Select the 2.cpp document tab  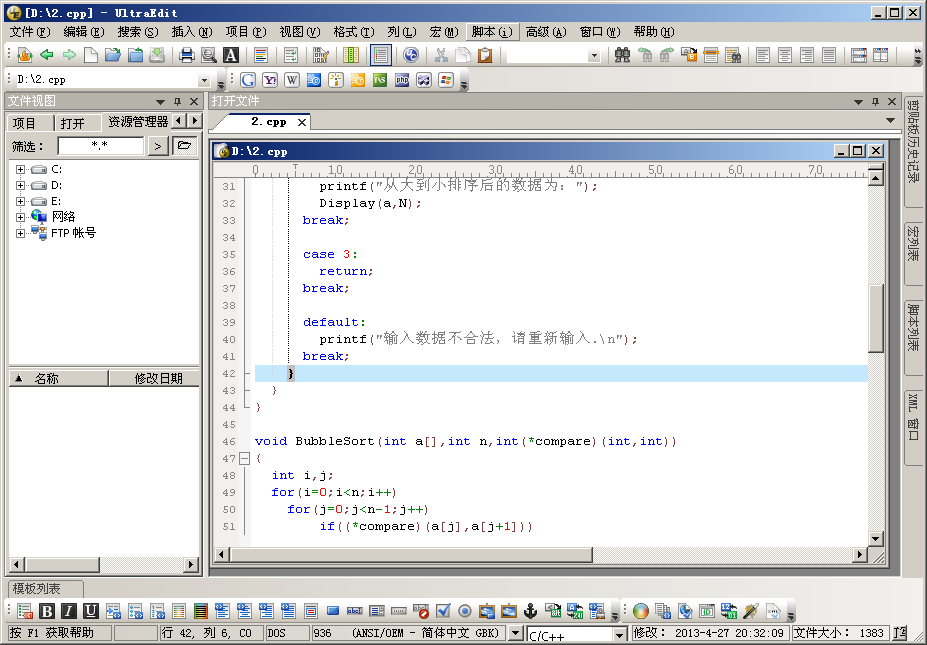268,122
